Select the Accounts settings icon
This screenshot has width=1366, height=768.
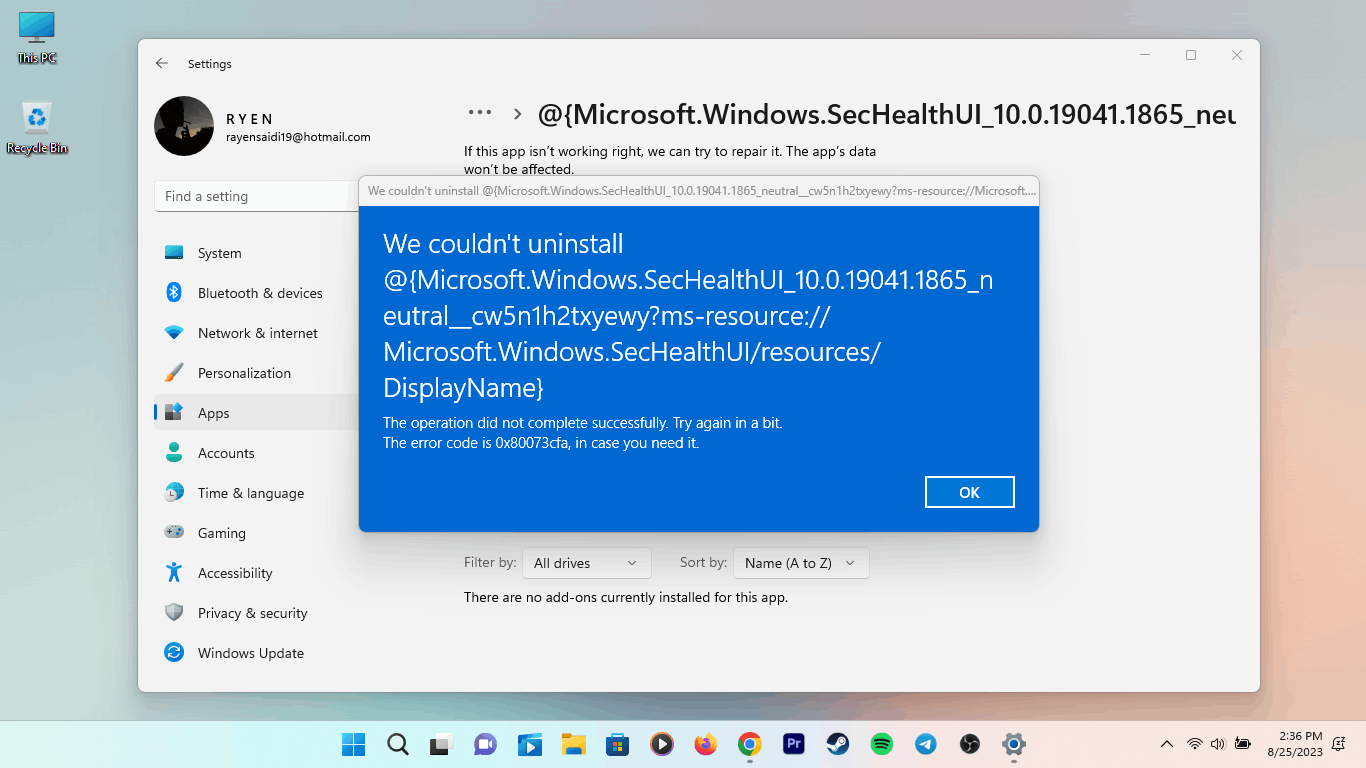point(174,453)
